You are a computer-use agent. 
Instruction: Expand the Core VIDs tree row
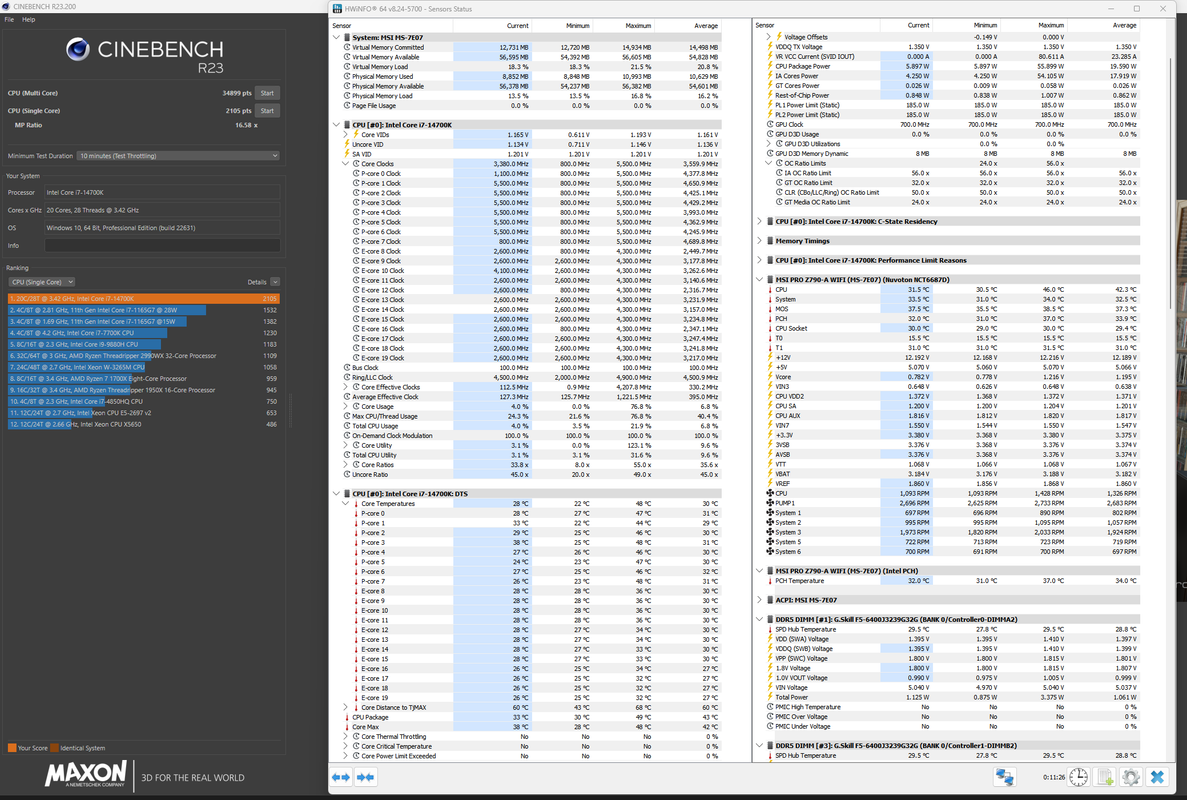point(346,135)
